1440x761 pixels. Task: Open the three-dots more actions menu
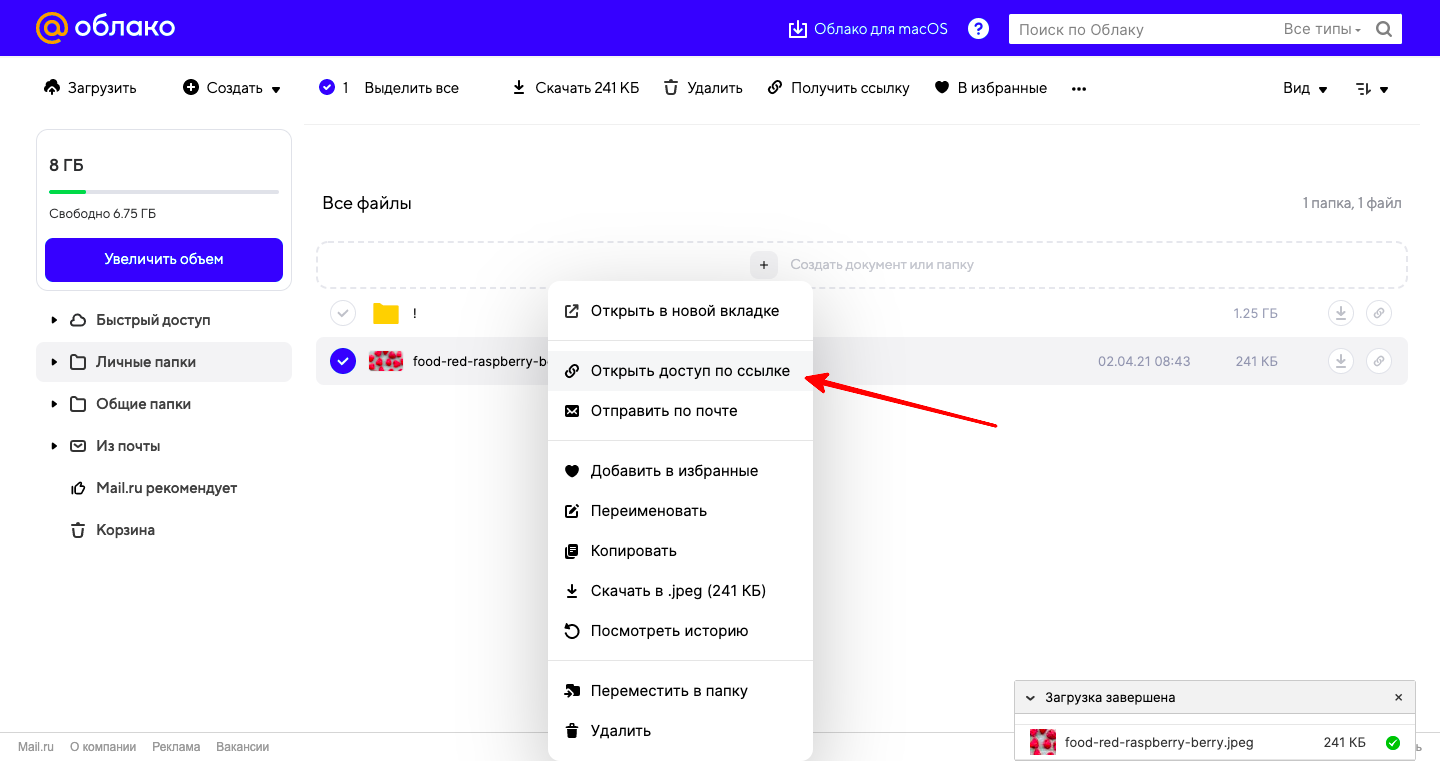1078,88
